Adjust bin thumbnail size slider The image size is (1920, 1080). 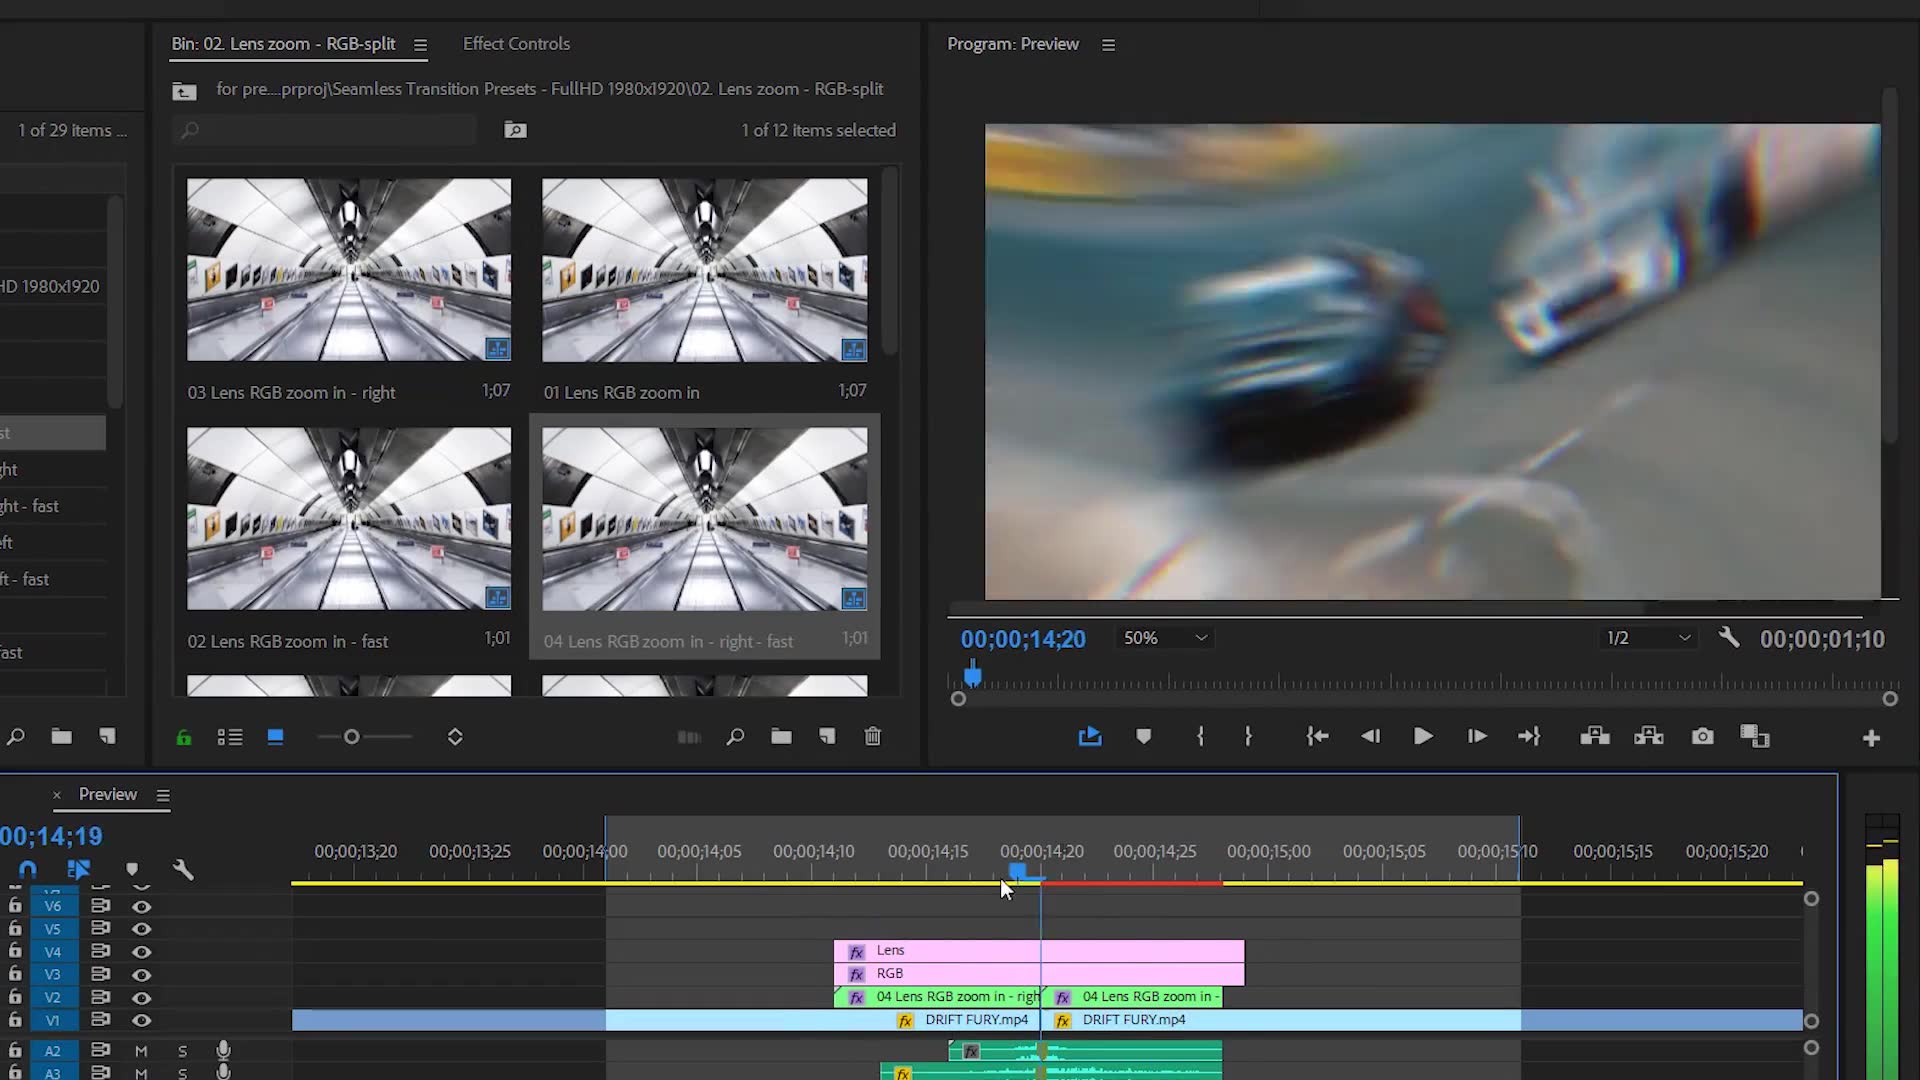352,738
